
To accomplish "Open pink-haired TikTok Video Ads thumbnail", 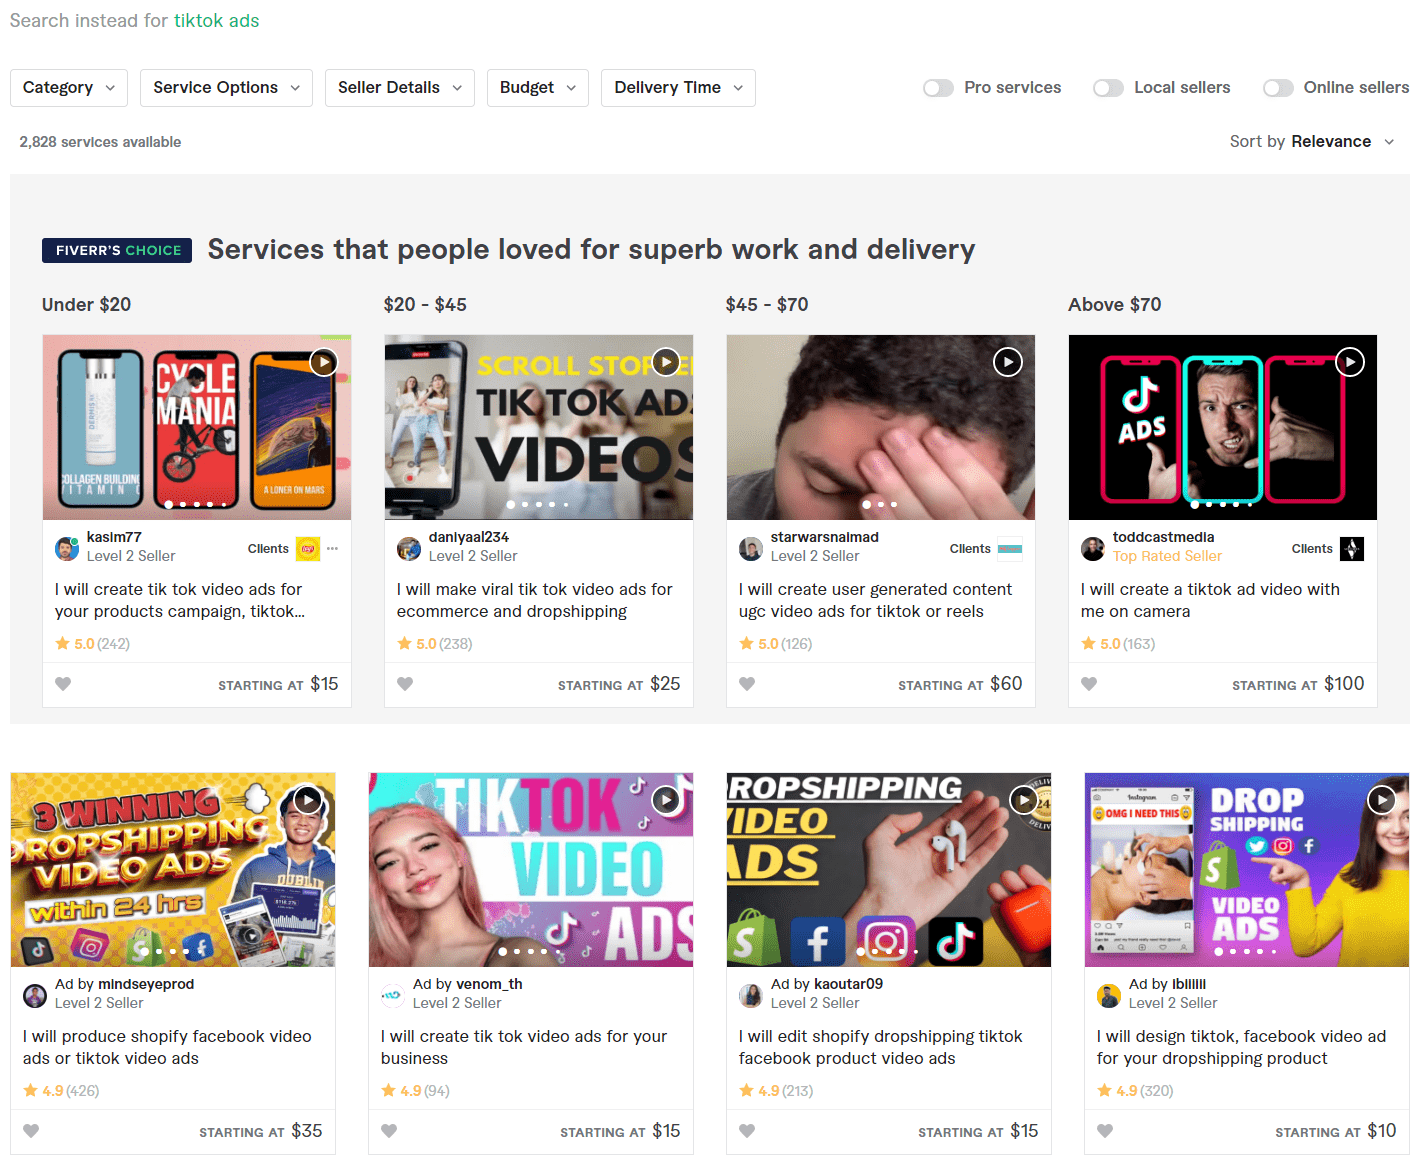I will (x=531, y=870).
